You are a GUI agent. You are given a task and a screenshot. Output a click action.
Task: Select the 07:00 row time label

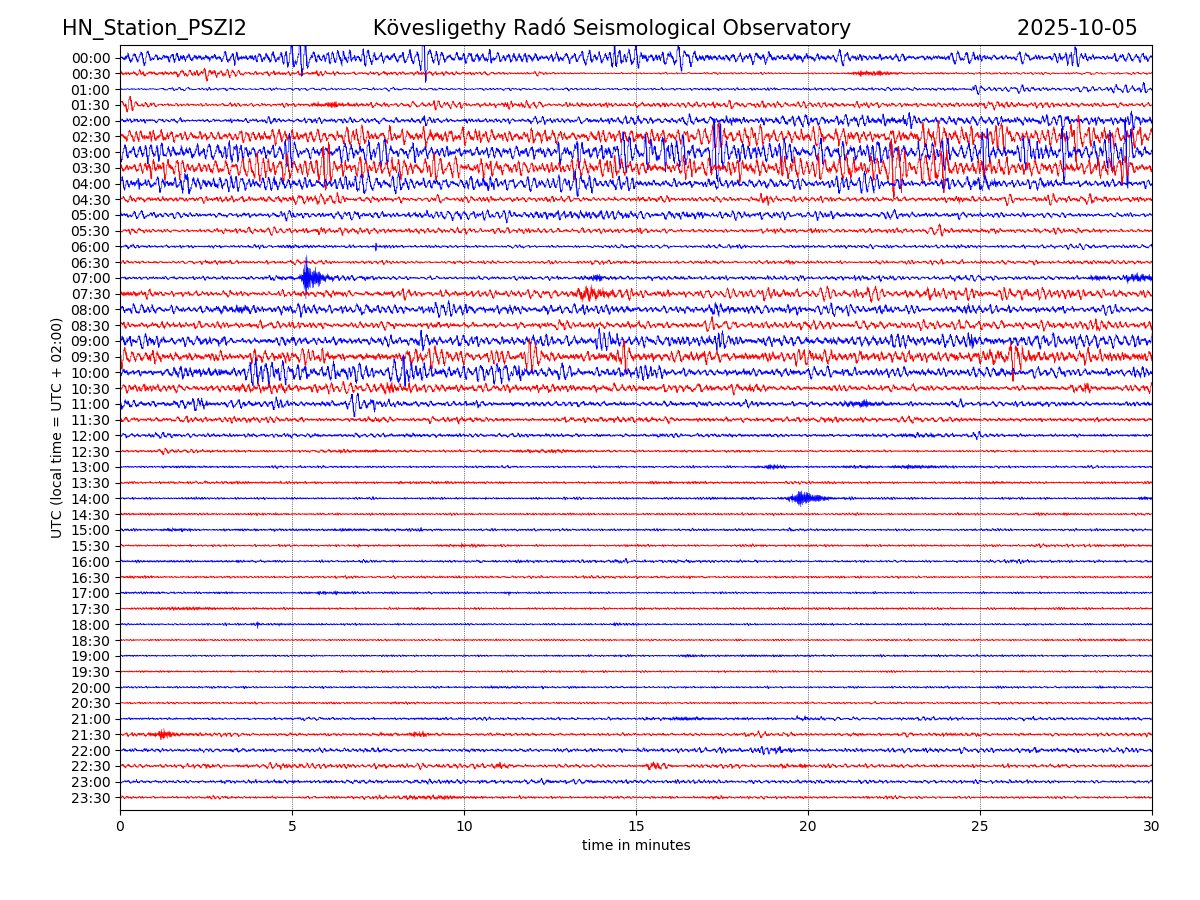(90, 278)
